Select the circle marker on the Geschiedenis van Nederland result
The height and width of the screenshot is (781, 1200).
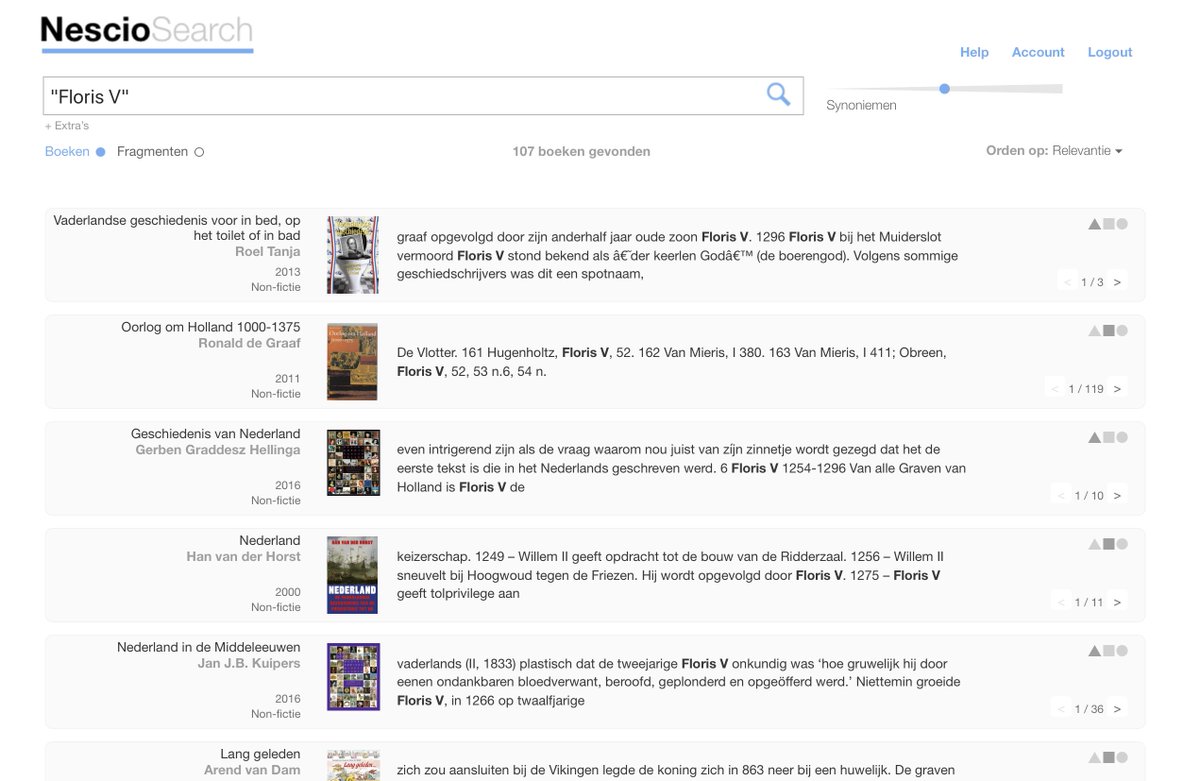click(1122, 436)
